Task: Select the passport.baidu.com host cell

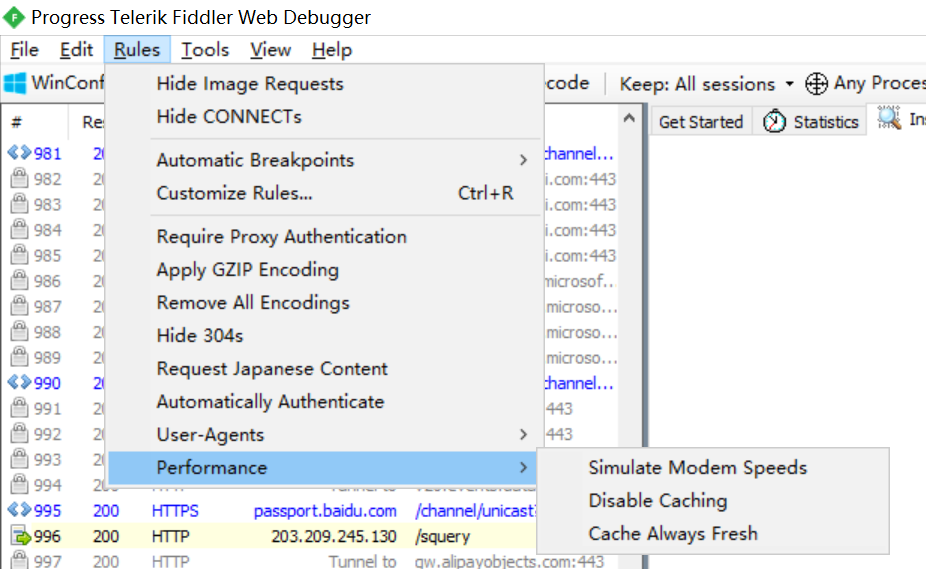Action: pos(325,511)
